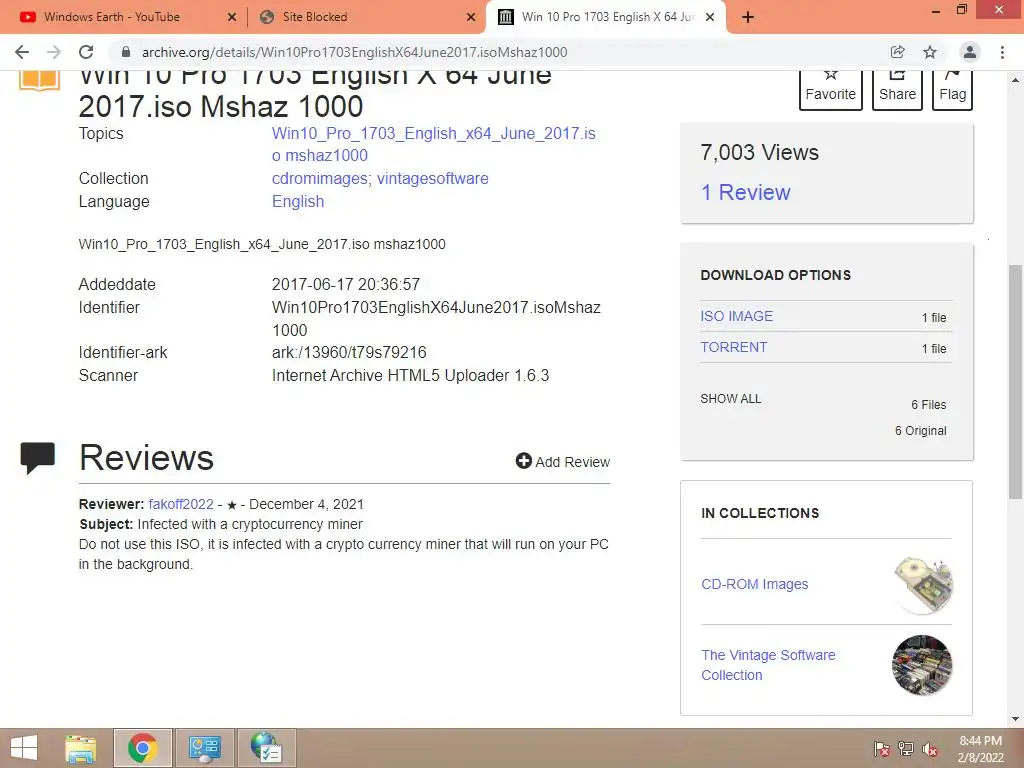Click the muted volume tray icon
The image size is (1024, 768).
(x=930, y=749)
